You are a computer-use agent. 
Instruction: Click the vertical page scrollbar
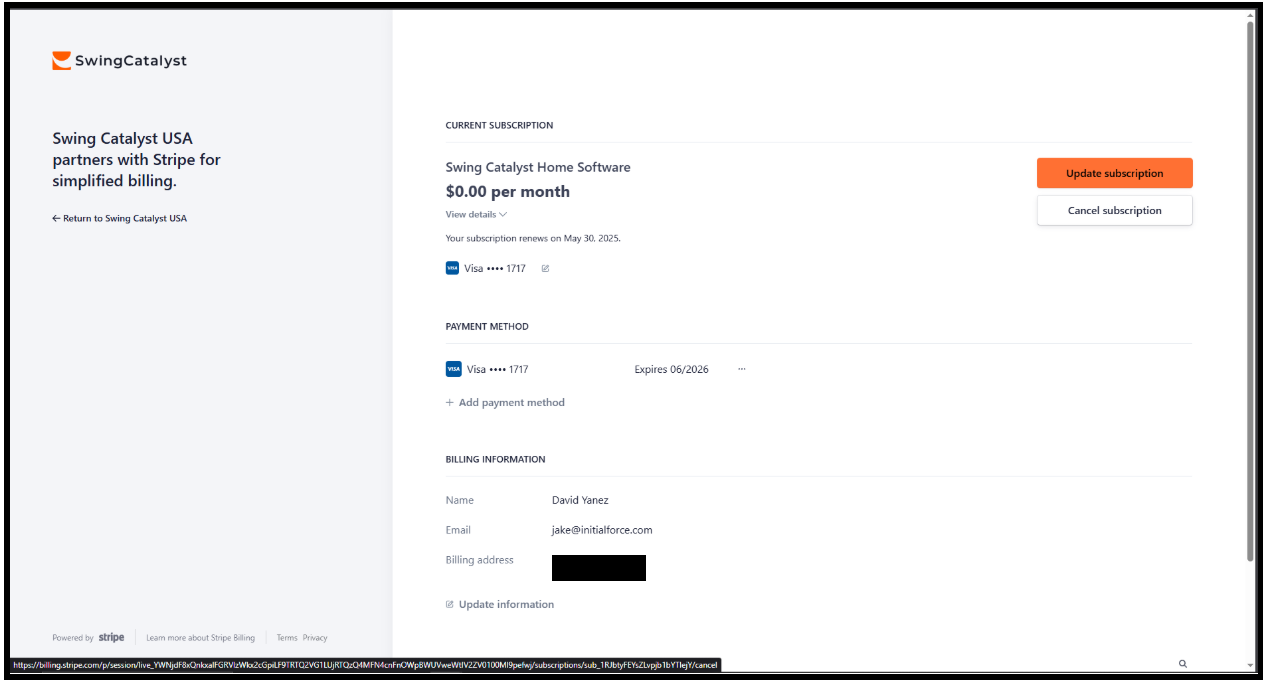click(1250, 290)
